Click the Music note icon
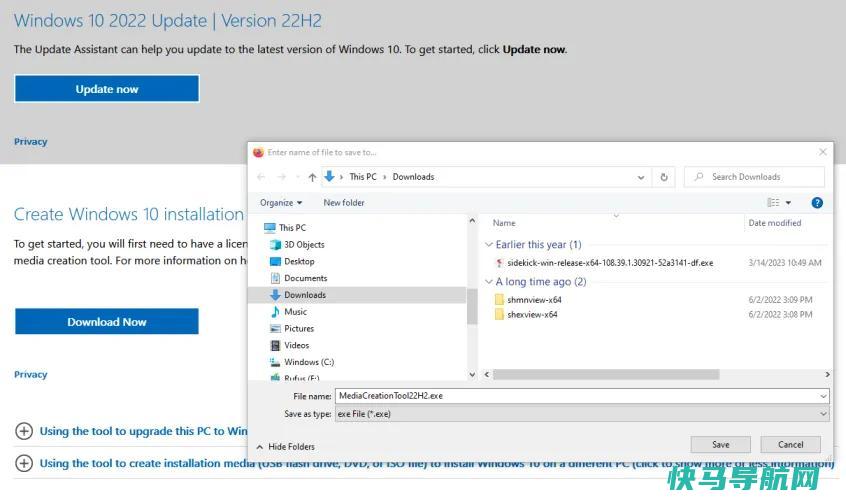This screenshot has width=846, height=500. coord(275,312)
